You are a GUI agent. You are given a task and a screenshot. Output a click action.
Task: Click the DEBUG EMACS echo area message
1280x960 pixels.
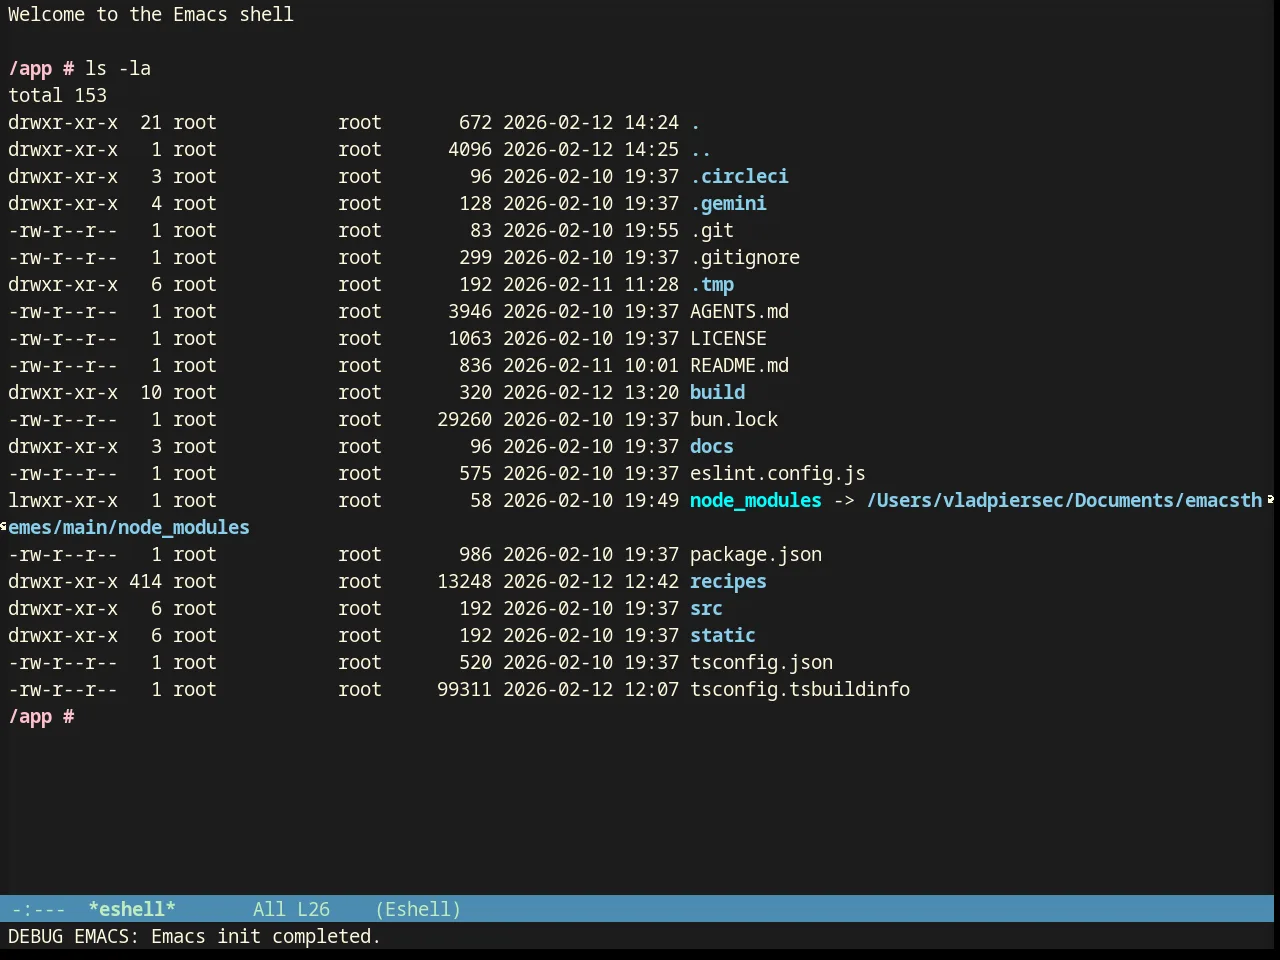click(x=194, y=936)
